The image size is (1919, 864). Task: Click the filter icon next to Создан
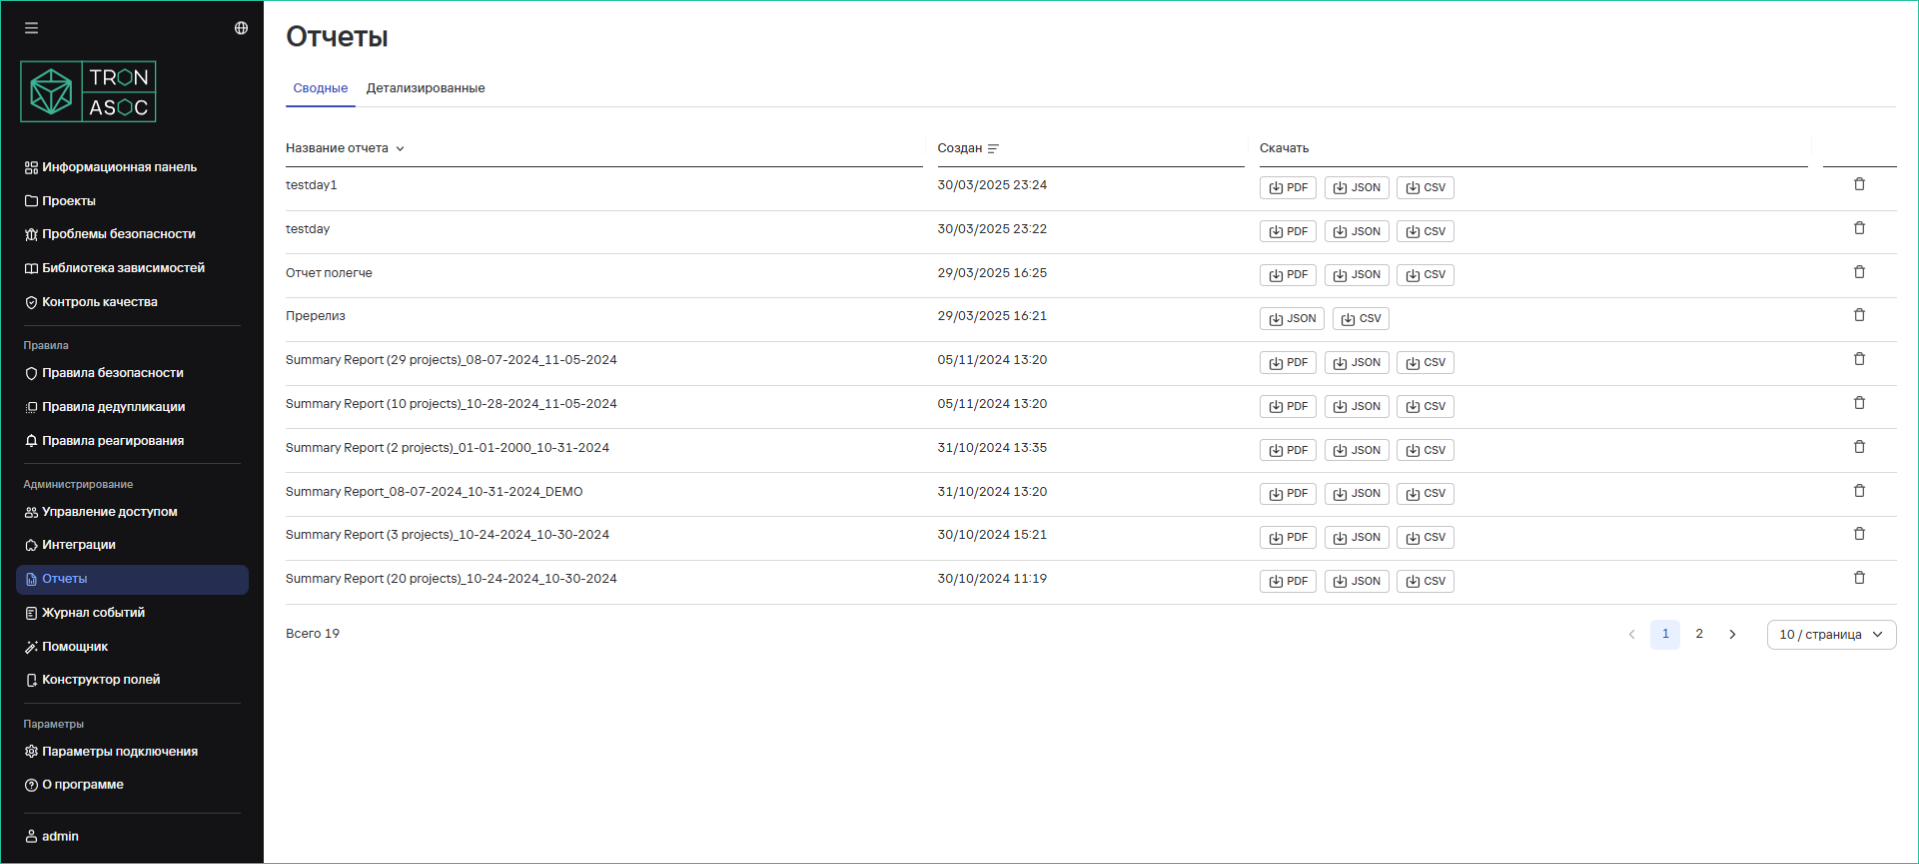pos(993,149)
